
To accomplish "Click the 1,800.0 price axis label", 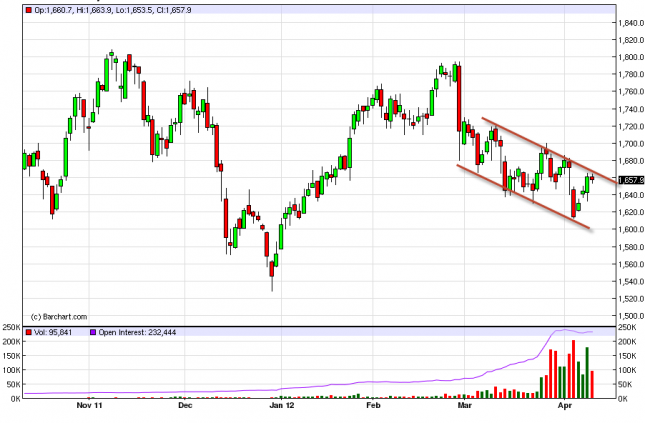I will 631,57.
